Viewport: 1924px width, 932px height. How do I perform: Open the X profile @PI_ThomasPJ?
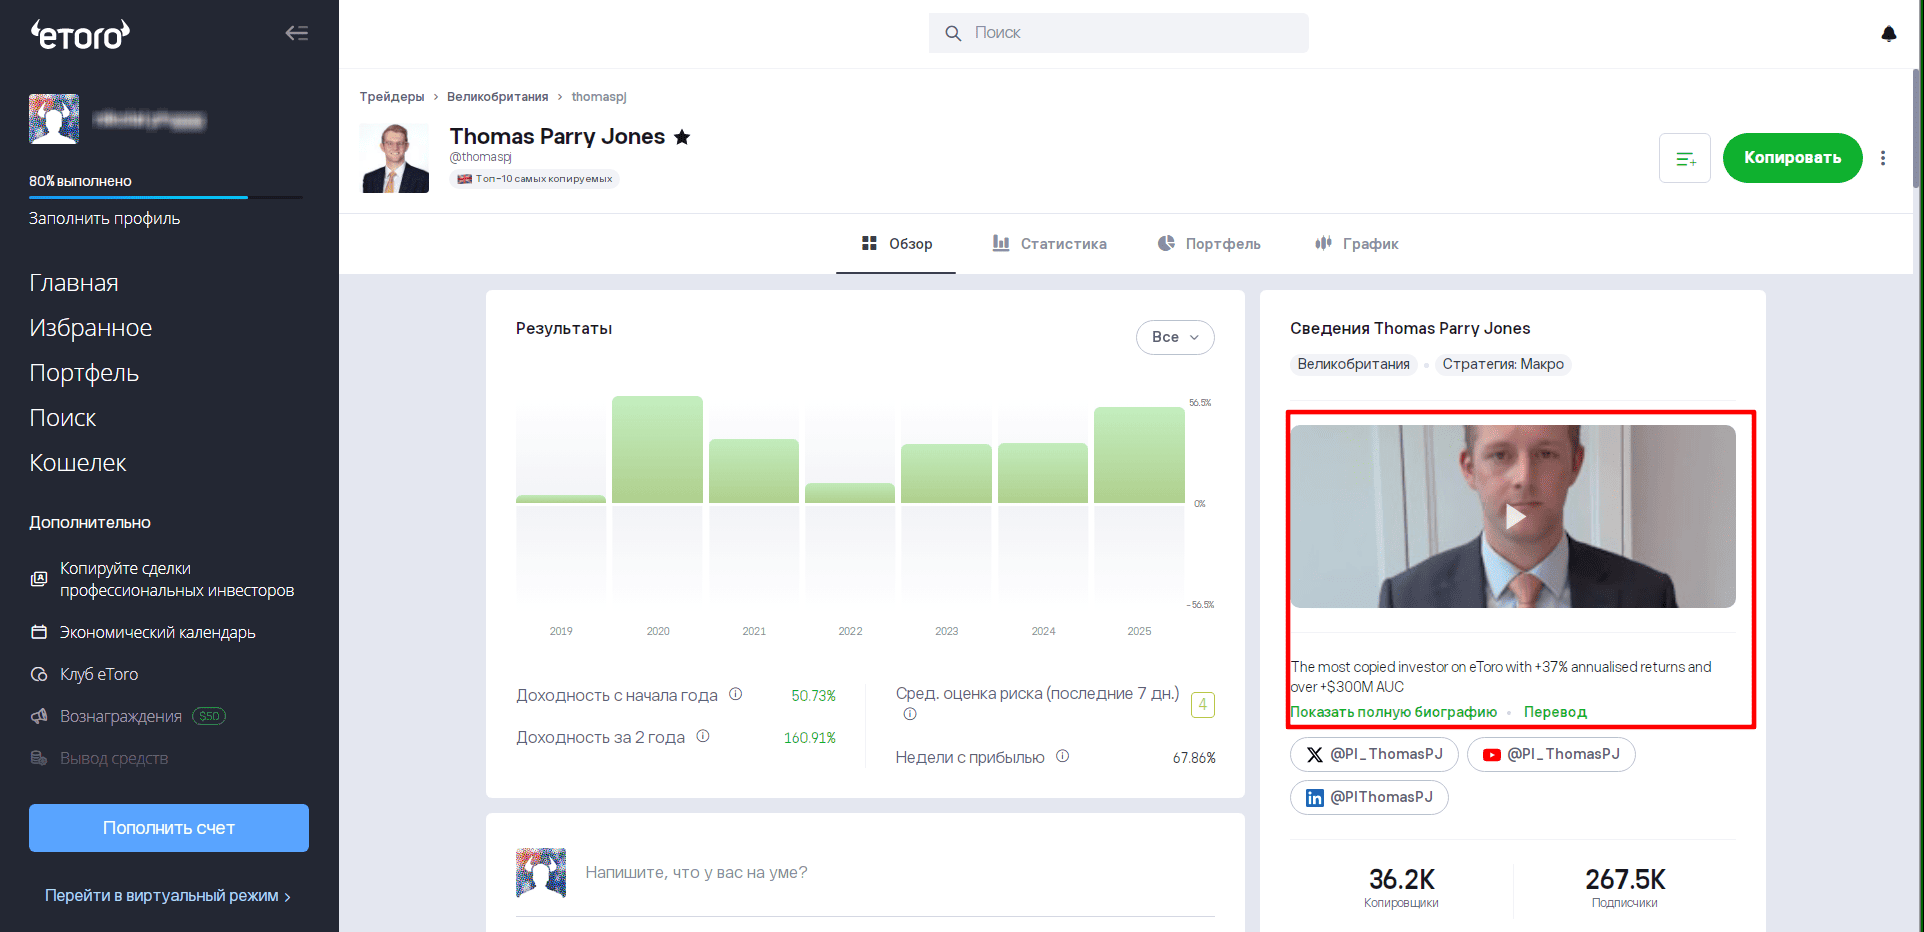pyautogui.click(x=1374, y=754)
